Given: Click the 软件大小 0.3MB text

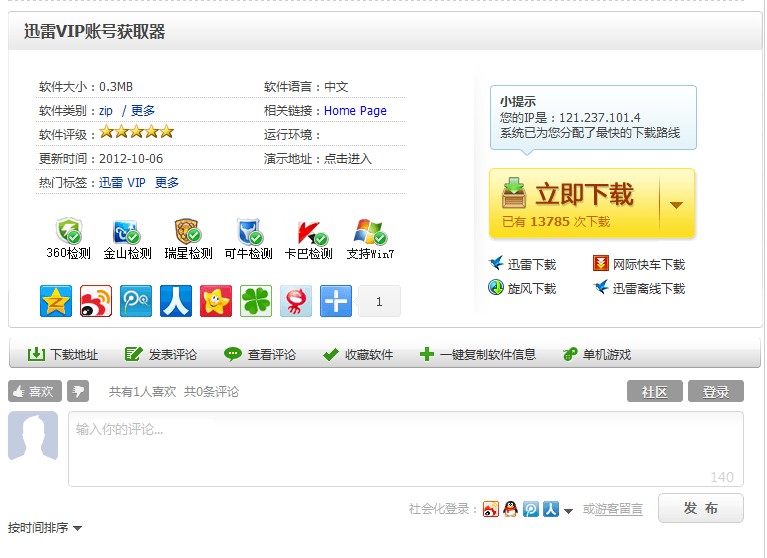Looking at the screenshot, I should point(86,87).
